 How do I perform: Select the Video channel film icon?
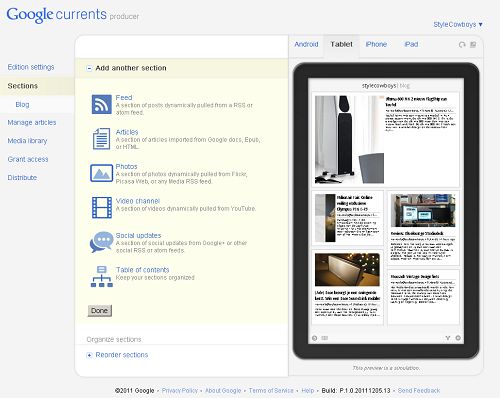pyautogui.click(x=102, y=207)
